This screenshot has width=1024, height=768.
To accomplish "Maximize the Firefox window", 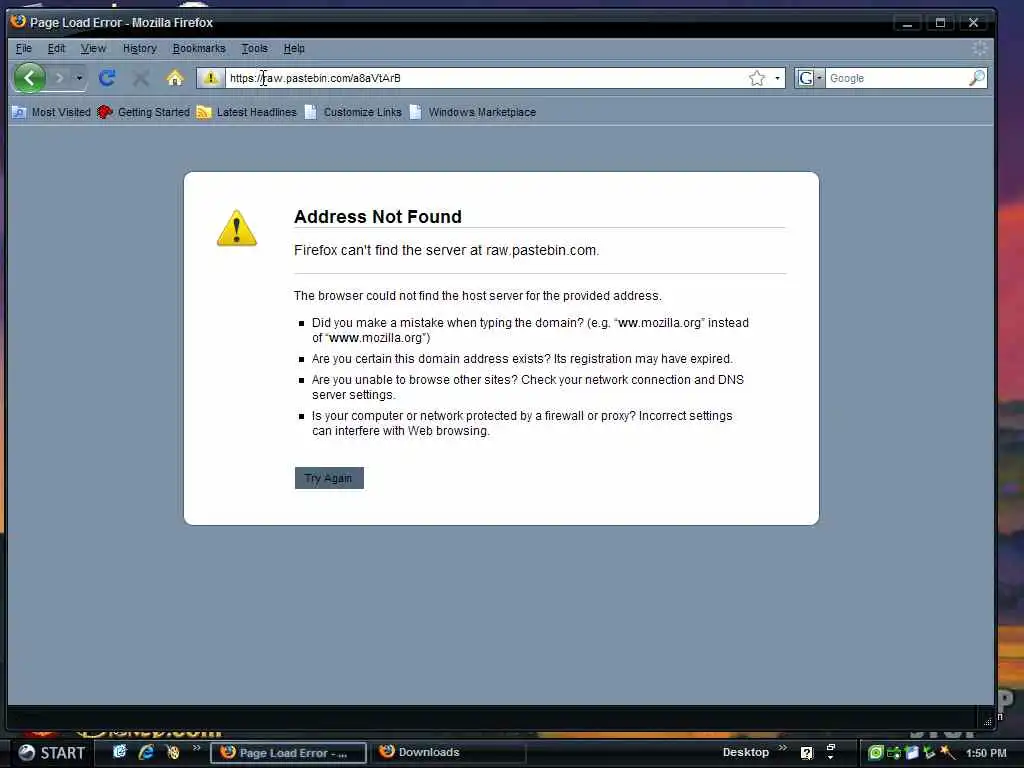I will [940, 23].
